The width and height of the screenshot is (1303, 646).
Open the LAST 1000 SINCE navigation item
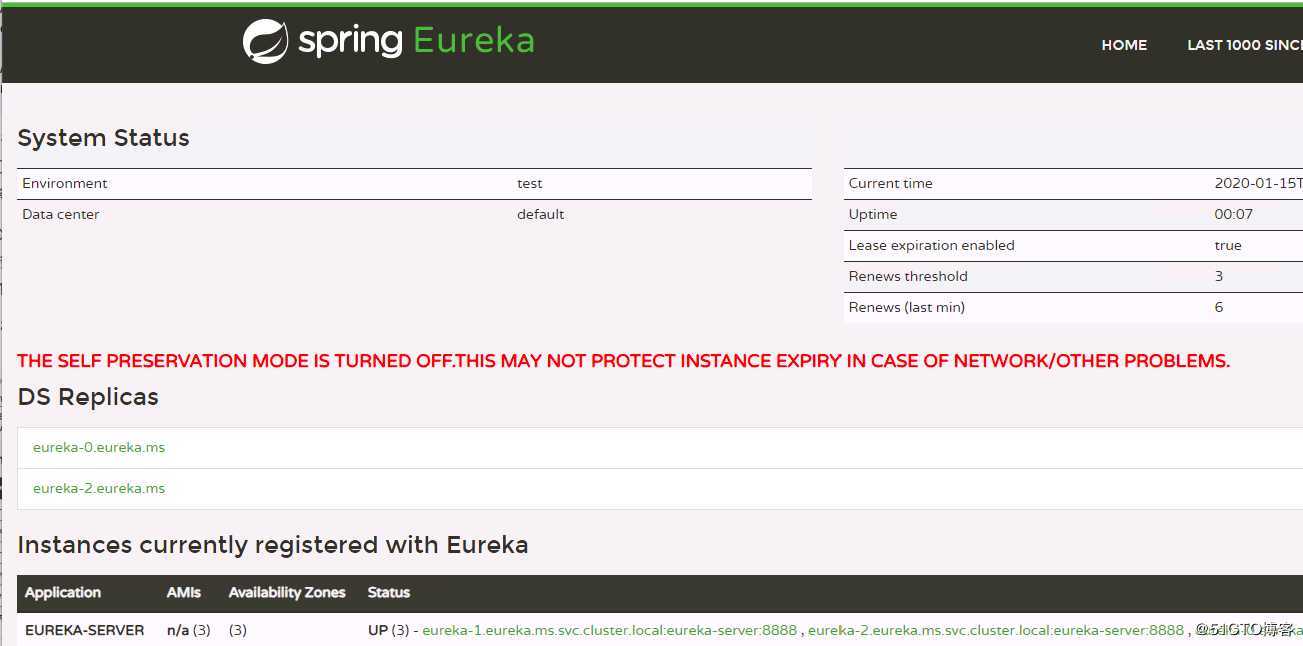pos(1244,45)
